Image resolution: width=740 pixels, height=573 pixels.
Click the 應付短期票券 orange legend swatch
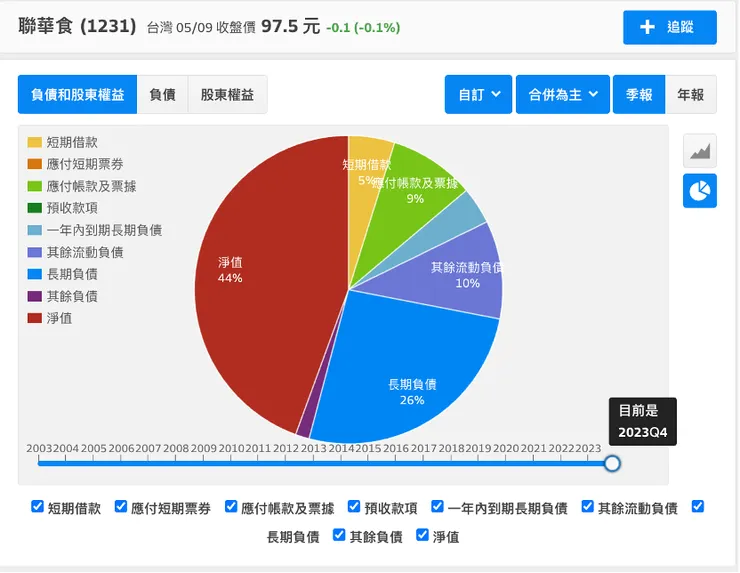pyautogui.click(x=35, y=164)
